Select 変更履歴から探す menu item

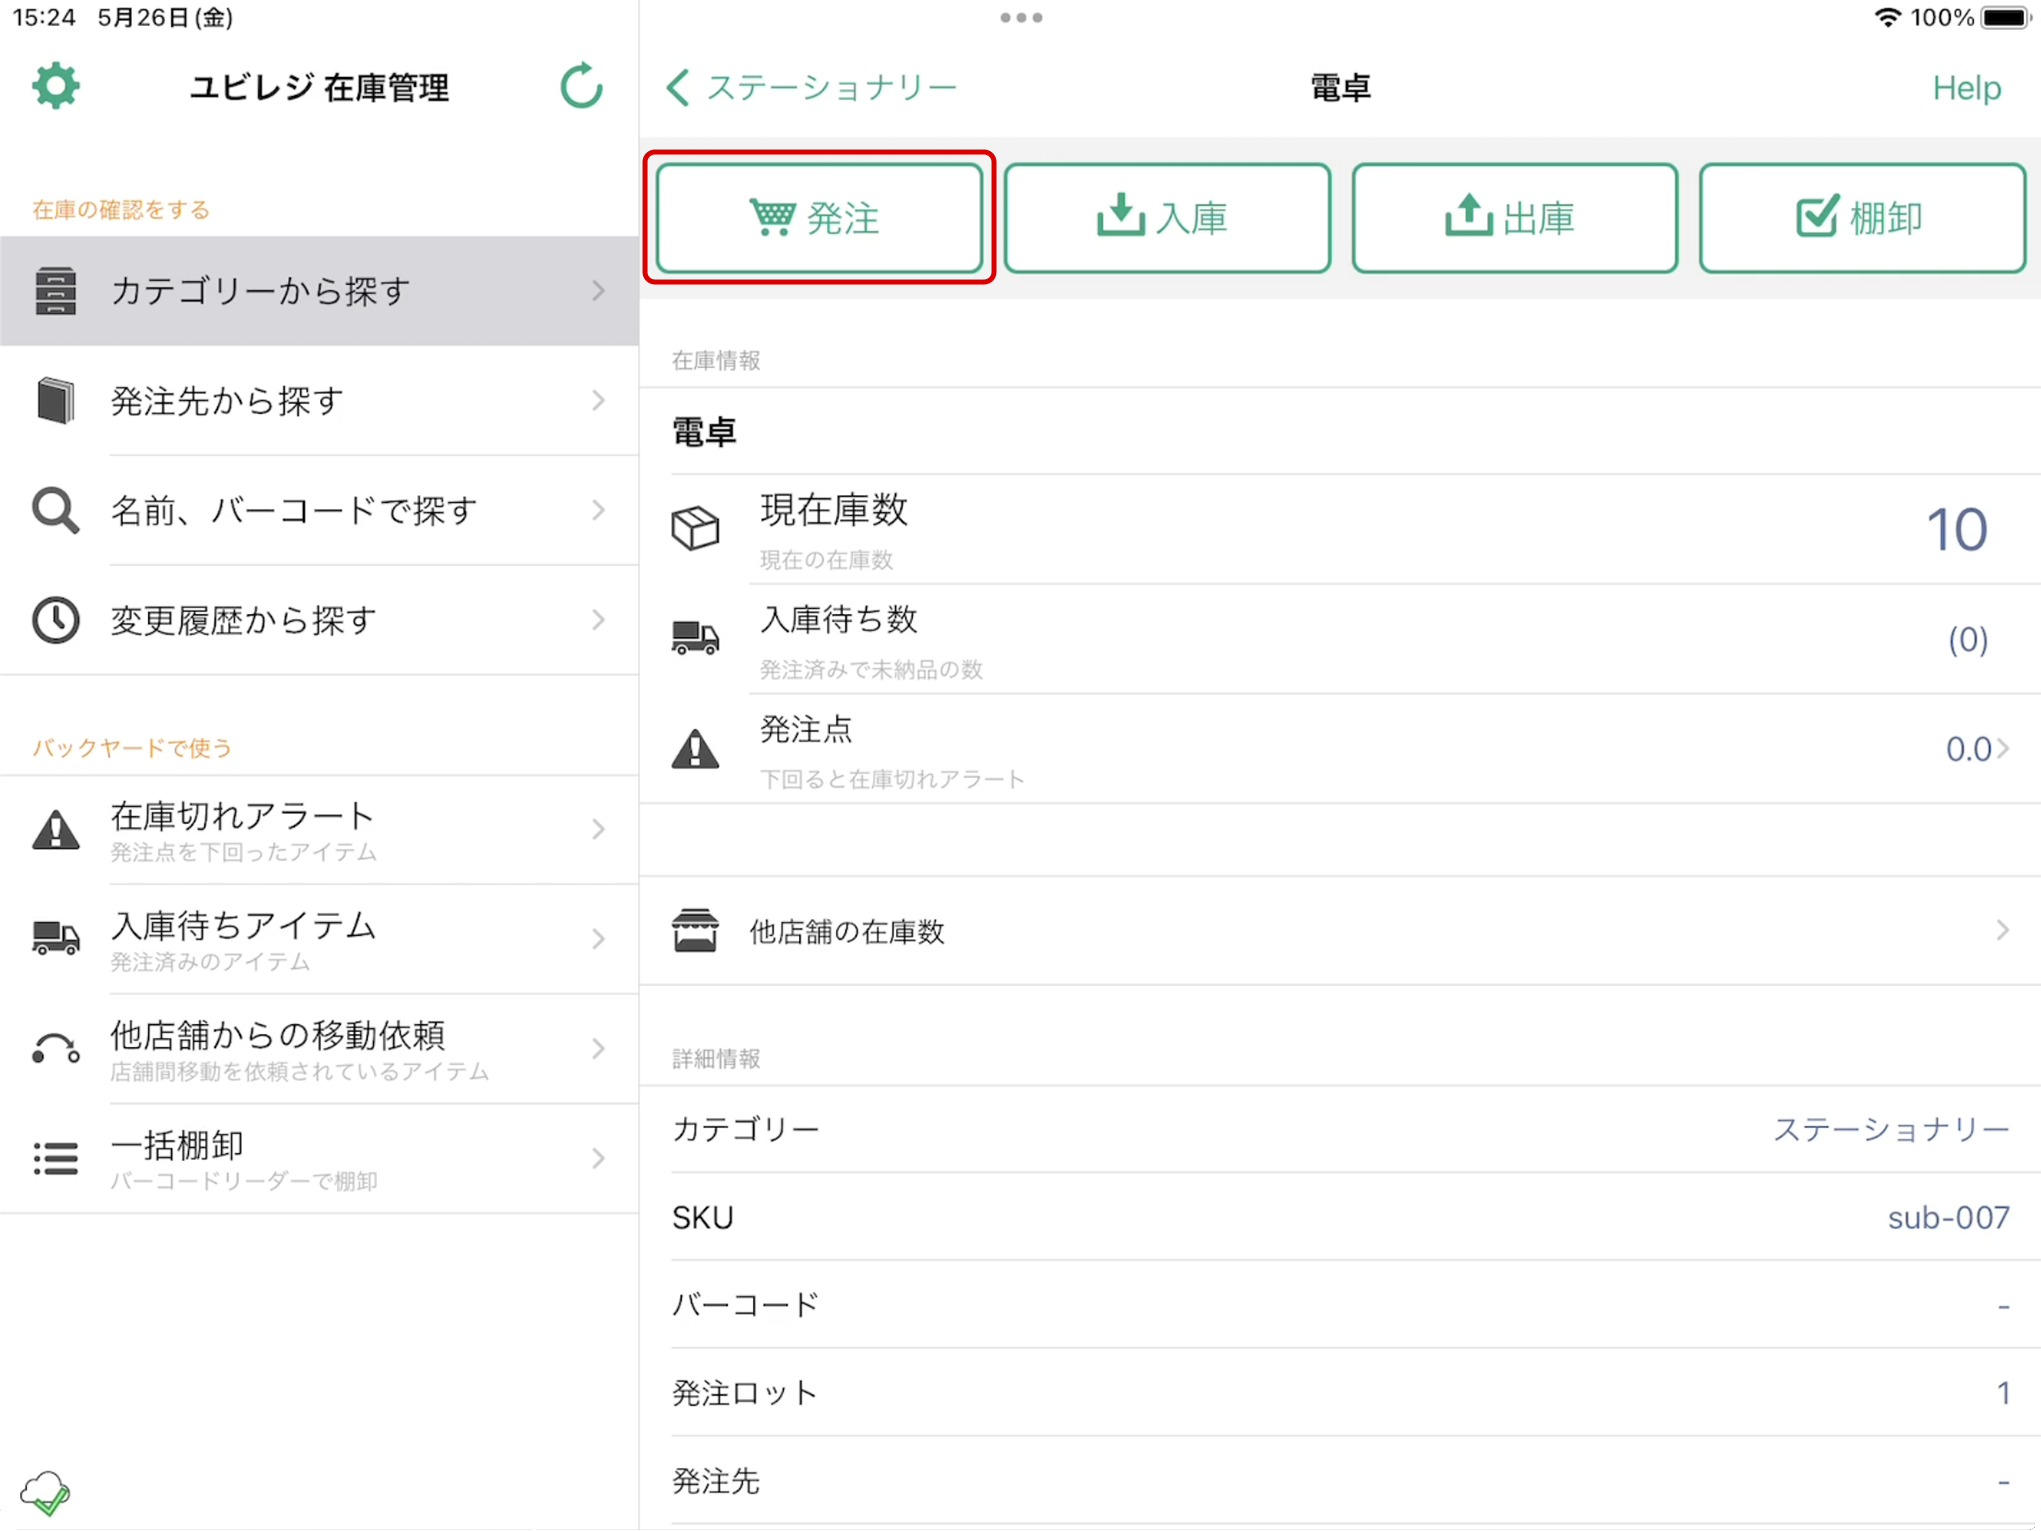click(320, 620)
